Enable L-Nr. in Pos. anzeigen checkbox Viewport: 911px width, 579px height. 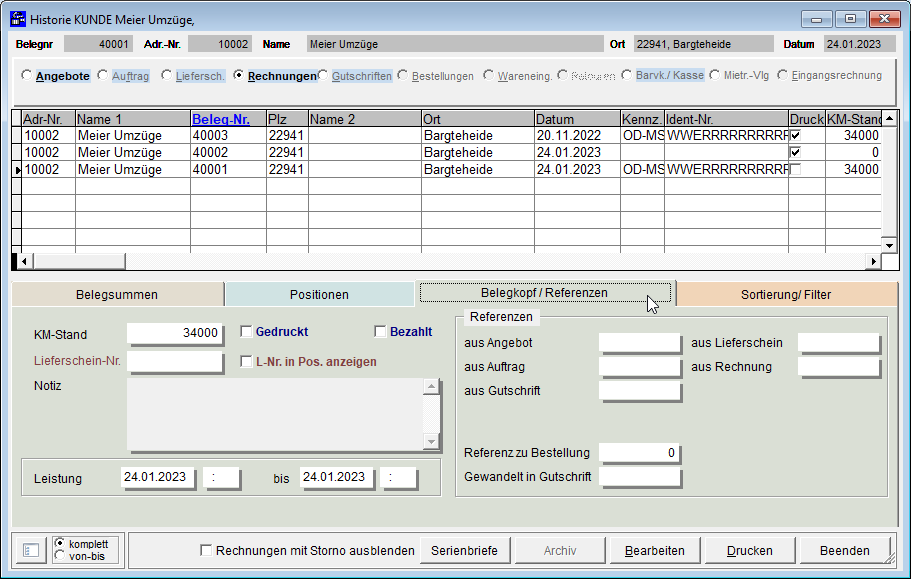click(246, 361)
